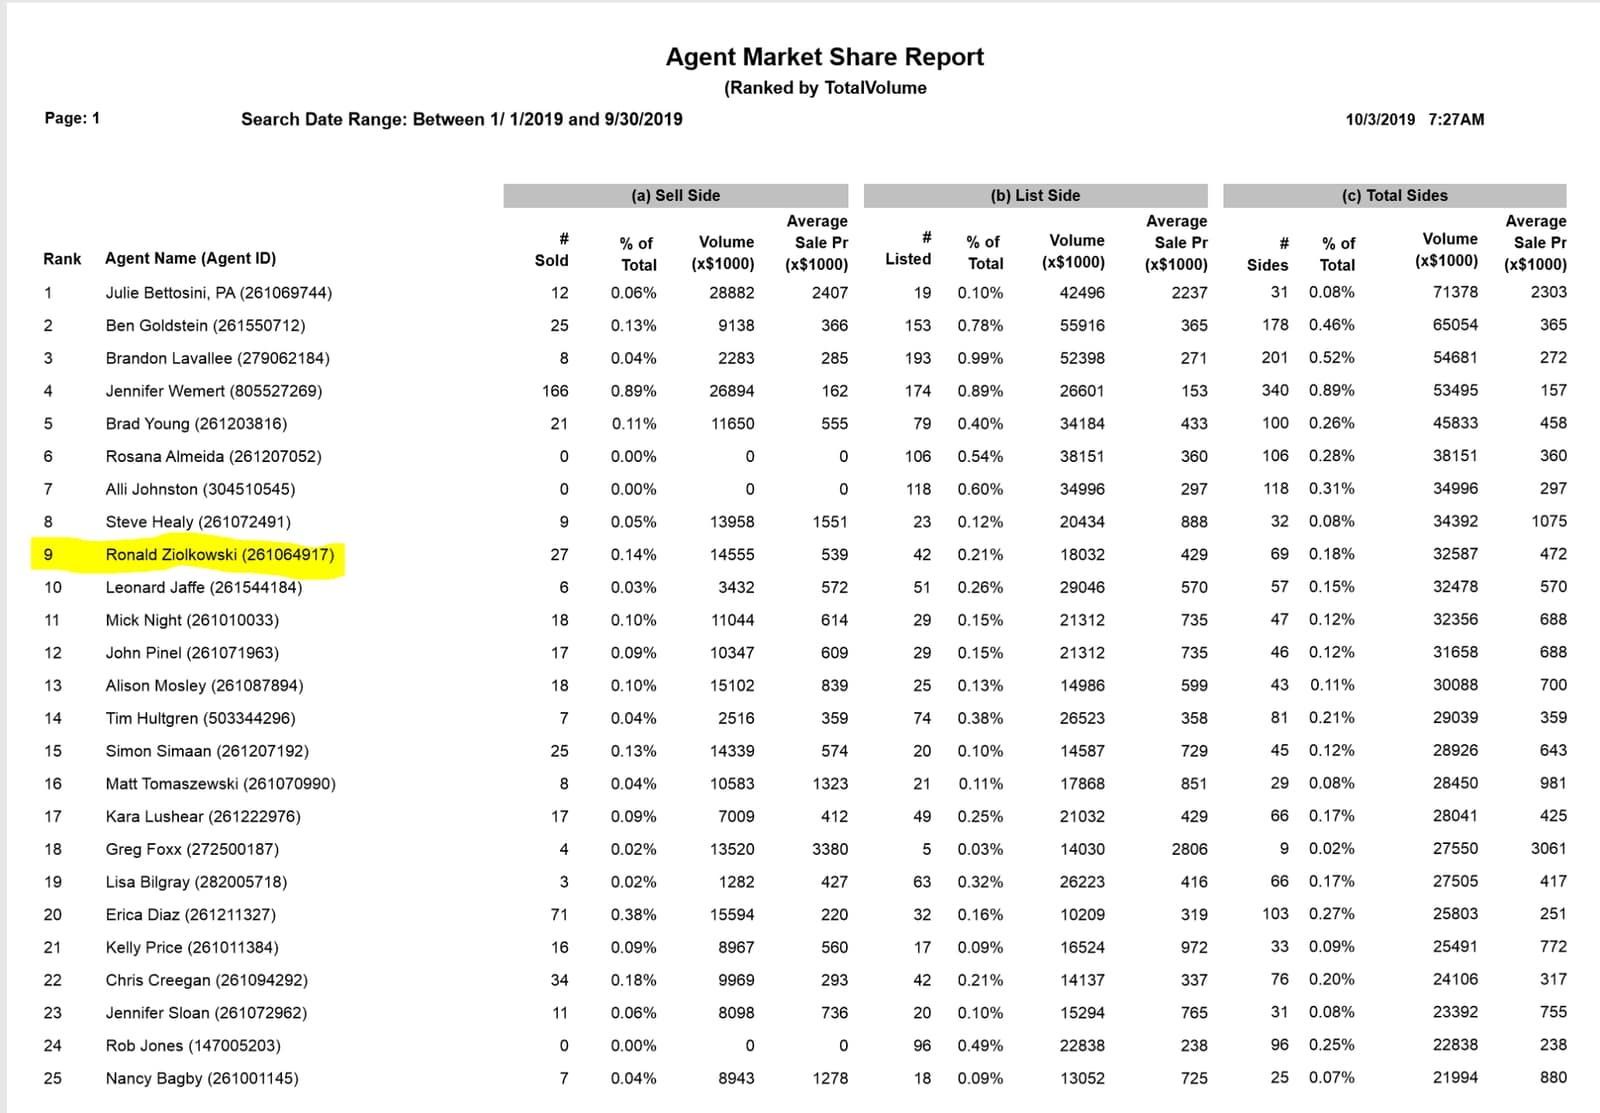
Task: Click the Ranked by TotalVolume subtitle
Action: [x=824, y=88]
